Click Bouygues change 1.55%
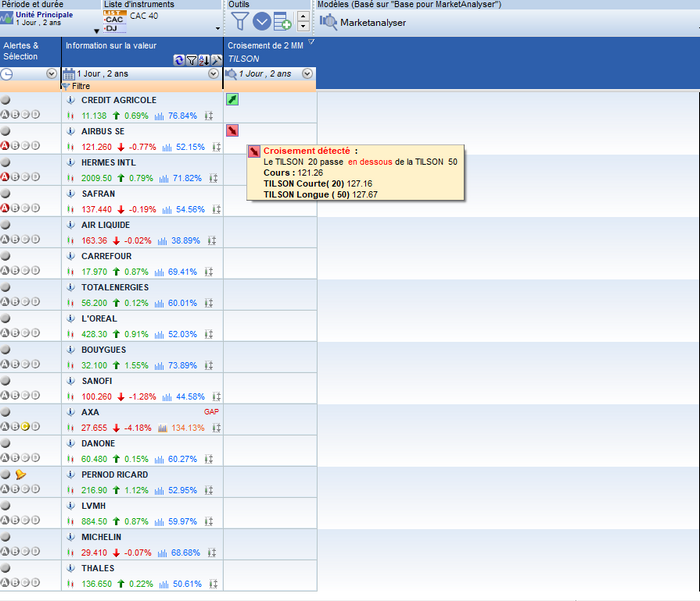 [x=136, y=365]
